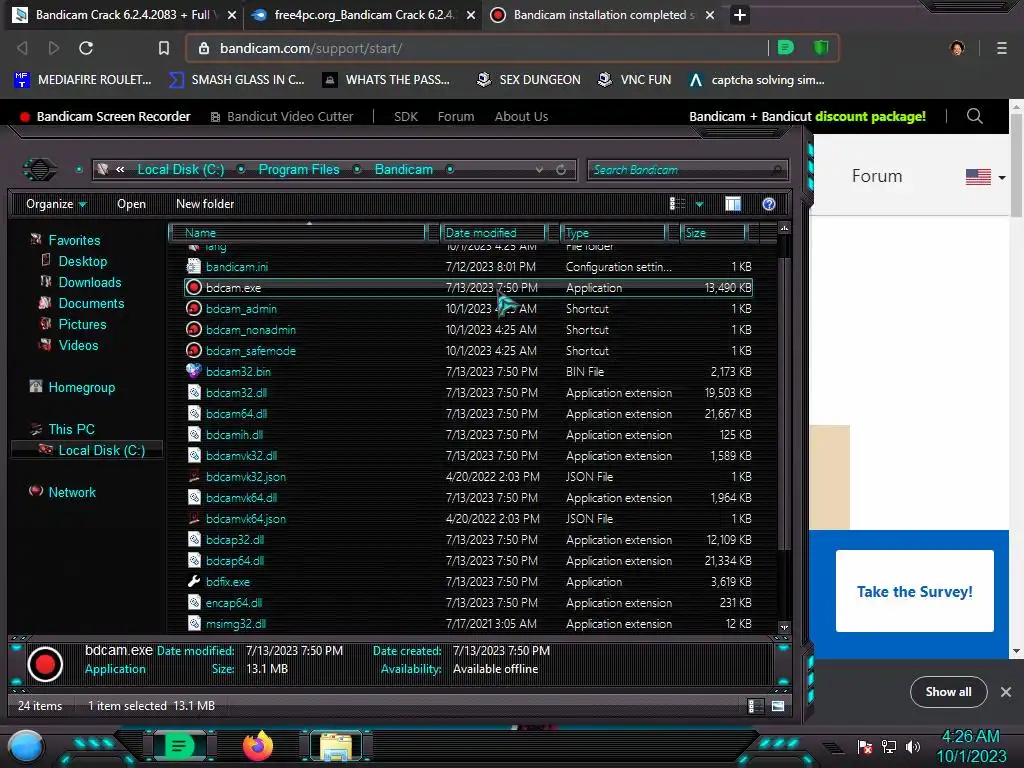Click the search magnifier on Bandicam site

tap(974, 116)
